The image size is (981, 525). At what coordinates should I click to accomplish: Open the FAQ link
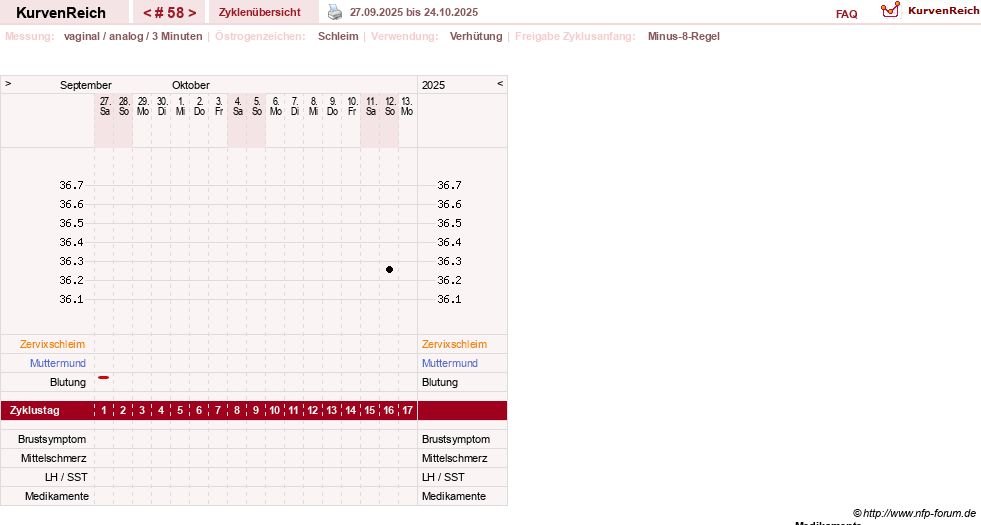846,14
